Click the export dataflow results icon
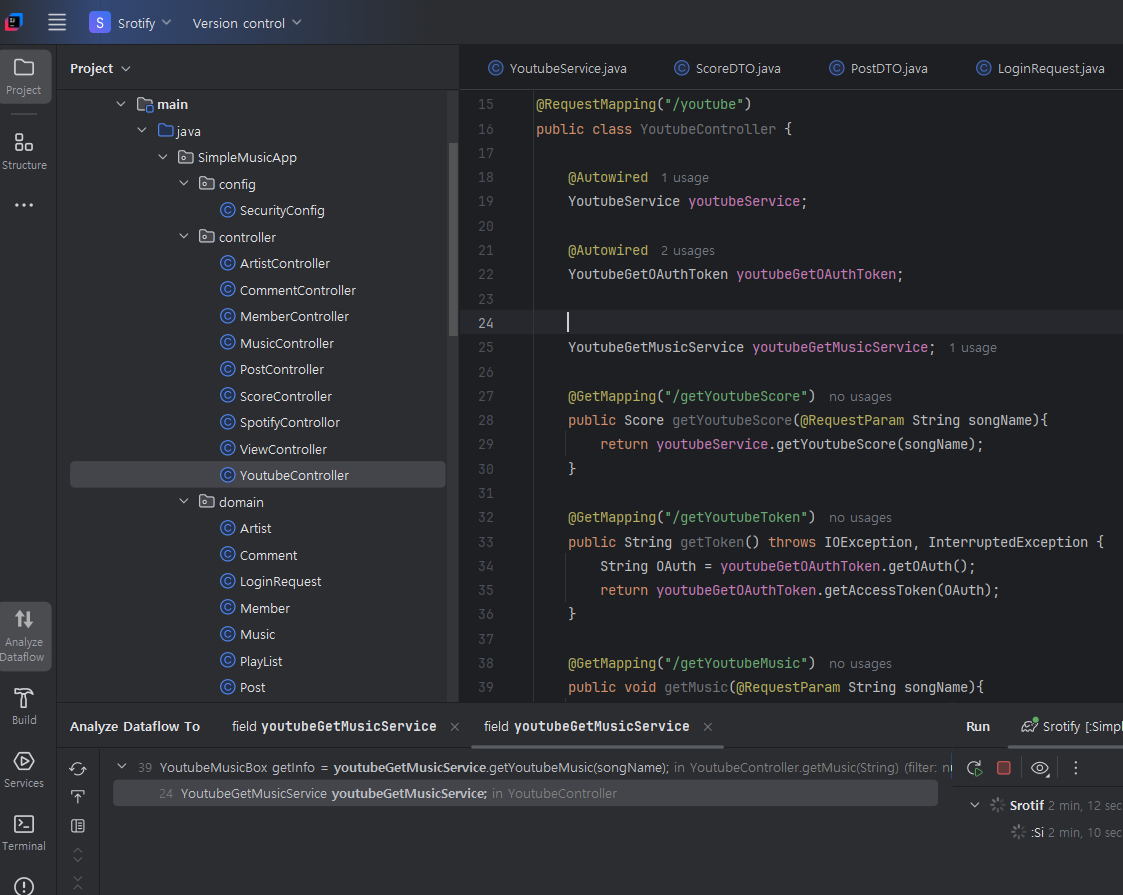This screenshot has height=895, width=1123. tap(78, 797)
